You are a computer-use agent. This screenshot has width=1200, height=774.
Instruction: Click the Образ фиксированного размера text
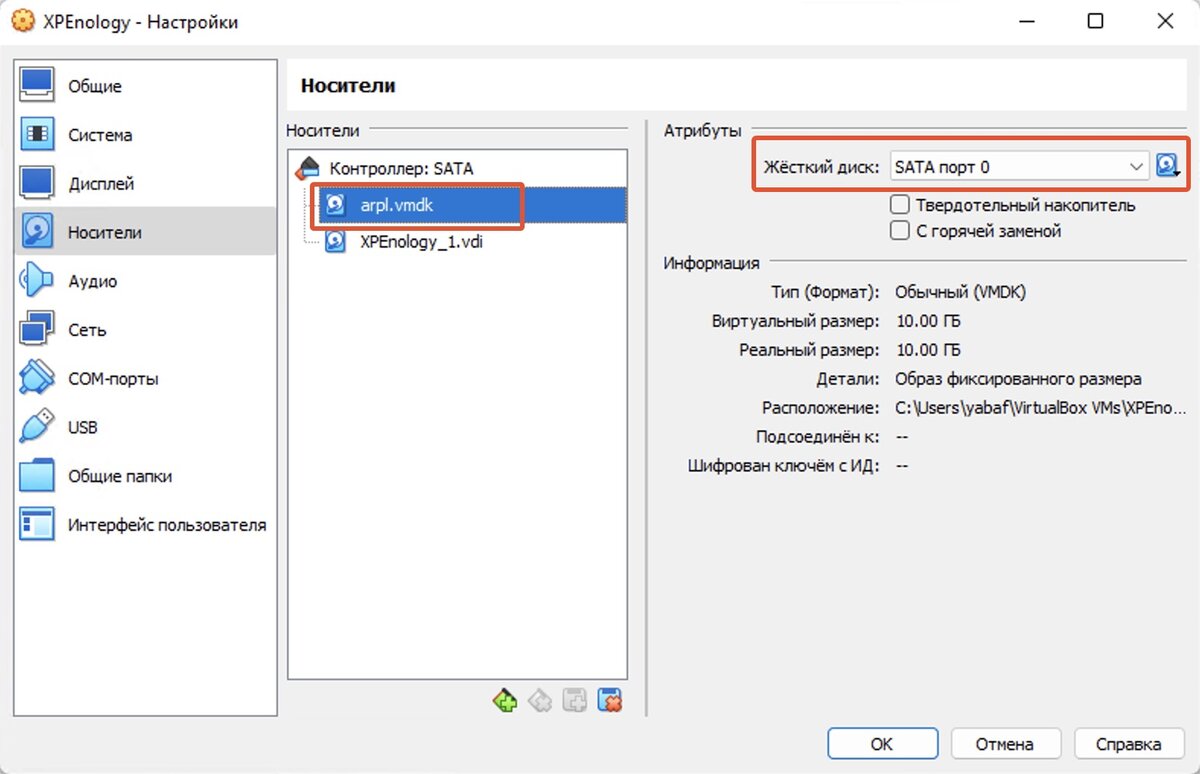pos(1018,380)
